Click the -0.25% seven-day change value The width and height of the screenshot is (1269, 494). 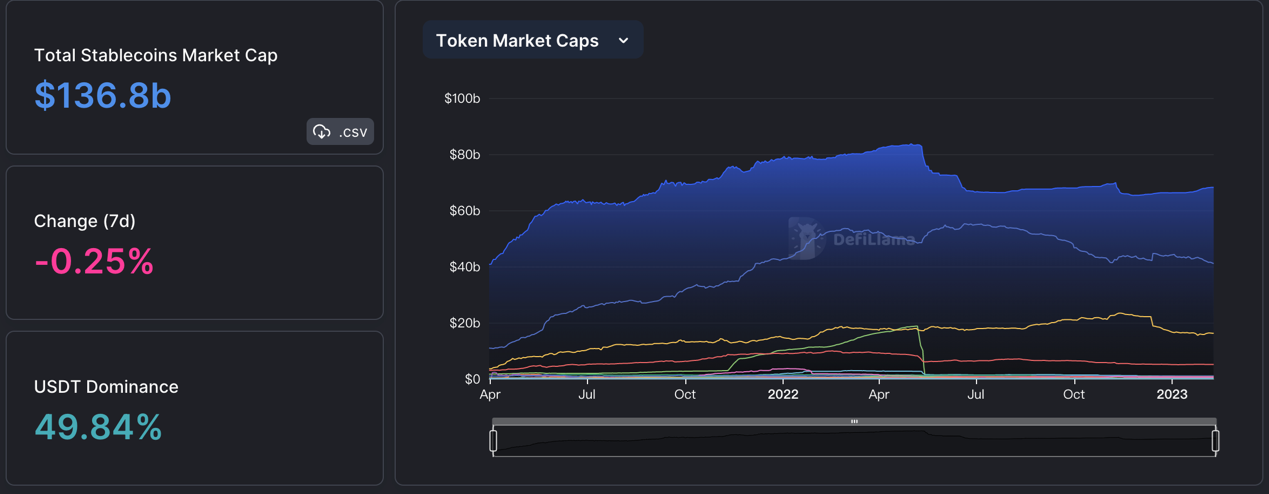click(x=94, y=261)
